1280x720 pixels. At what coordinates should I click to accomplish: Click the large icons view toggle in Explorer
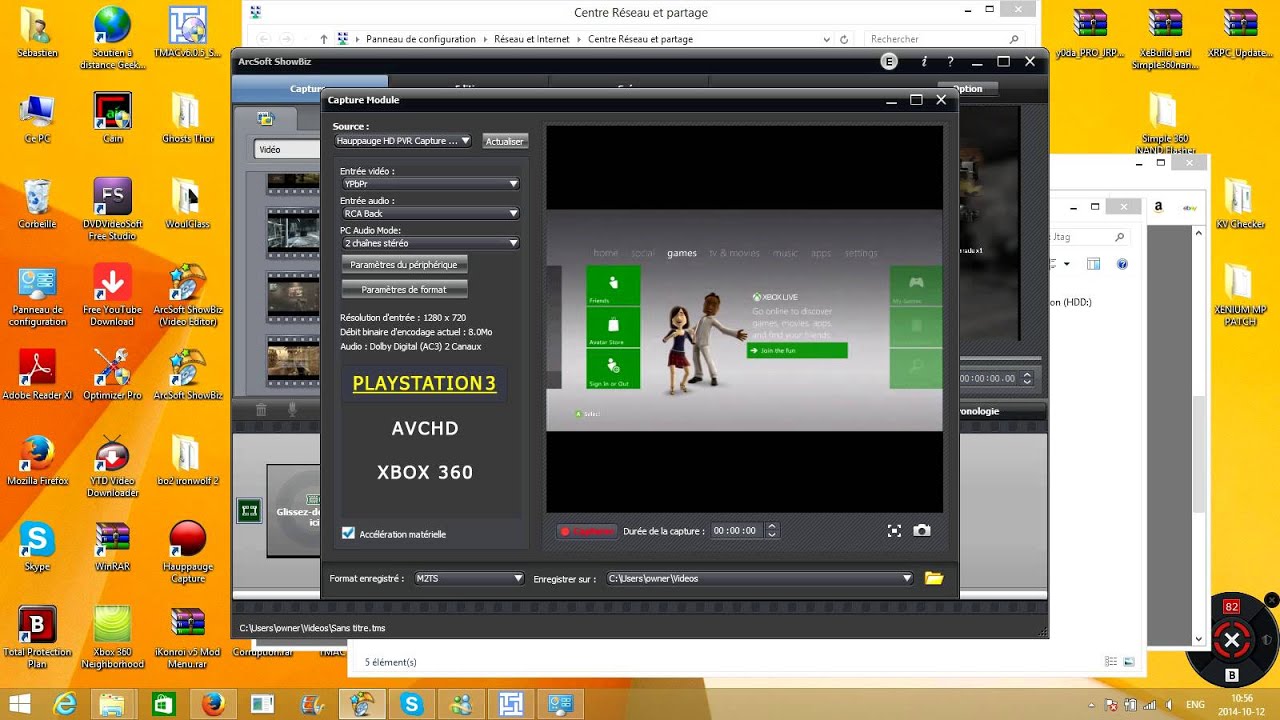(1130, 662)
